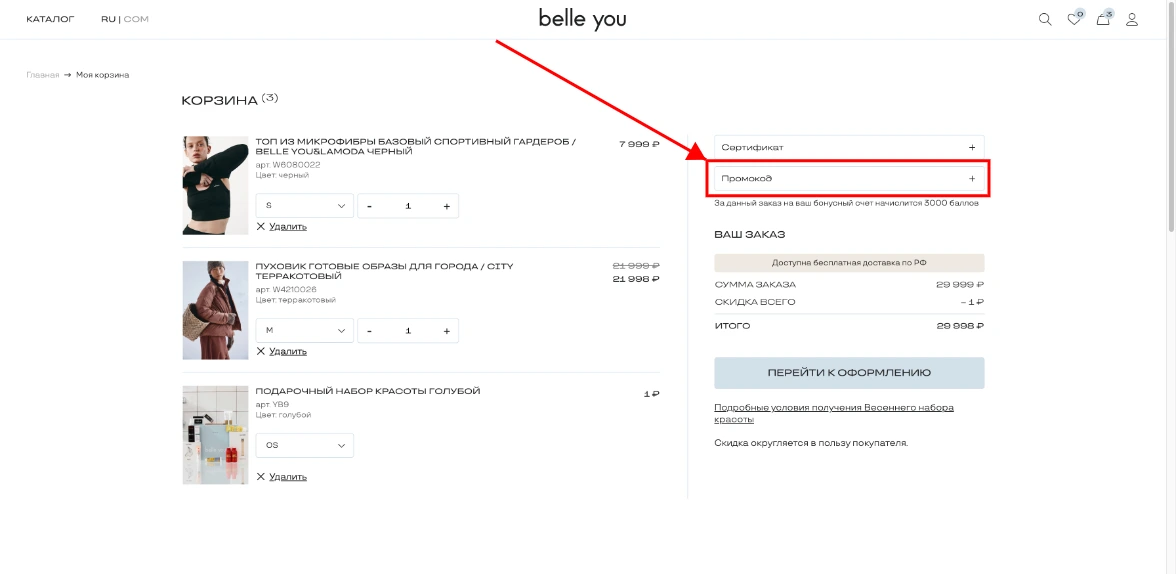Click the Моя корзина breadcrumb
Image resolution: width=1176 pixels, height=574 pixels.
click(x=102, y=75)
